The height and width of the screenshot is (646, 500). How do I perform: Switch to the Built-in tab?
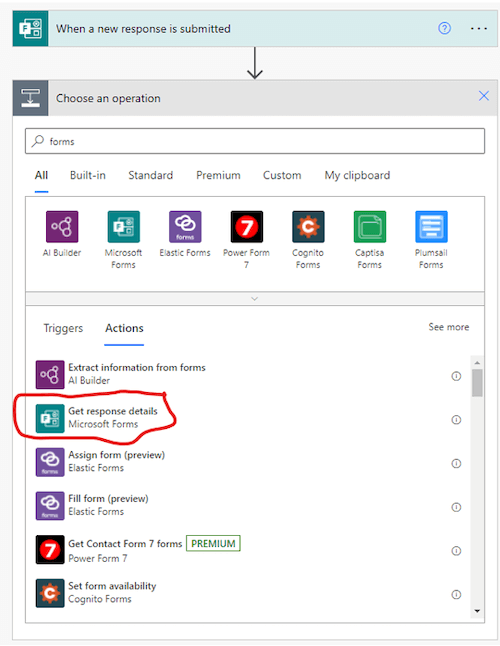[x=88, y=176]
